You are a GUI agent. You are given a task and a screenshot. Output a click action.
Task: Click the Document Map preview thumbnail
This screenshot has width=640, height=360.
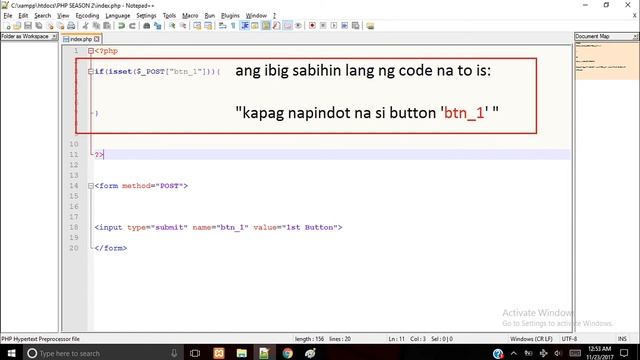pyautogui.click(x=606, y=60)
